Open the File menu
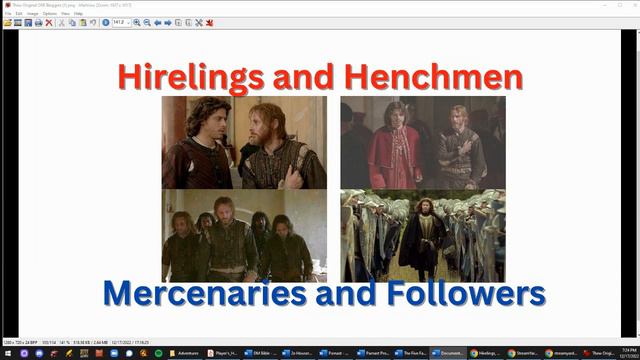640x360 pixels. click(x=8, y=13)
